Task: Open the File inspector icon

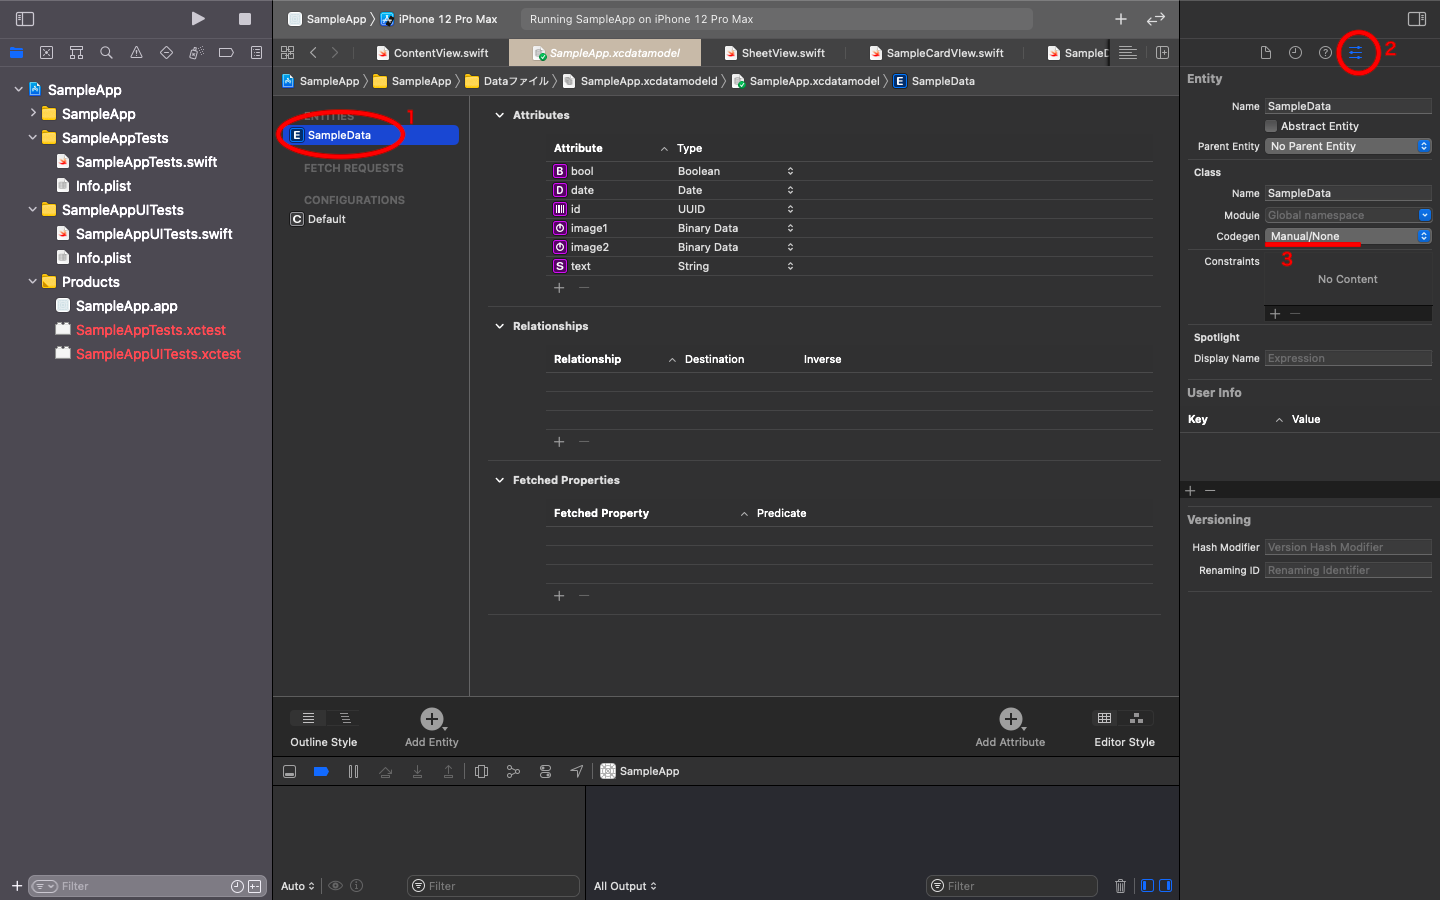Action: coord(1265,52)
